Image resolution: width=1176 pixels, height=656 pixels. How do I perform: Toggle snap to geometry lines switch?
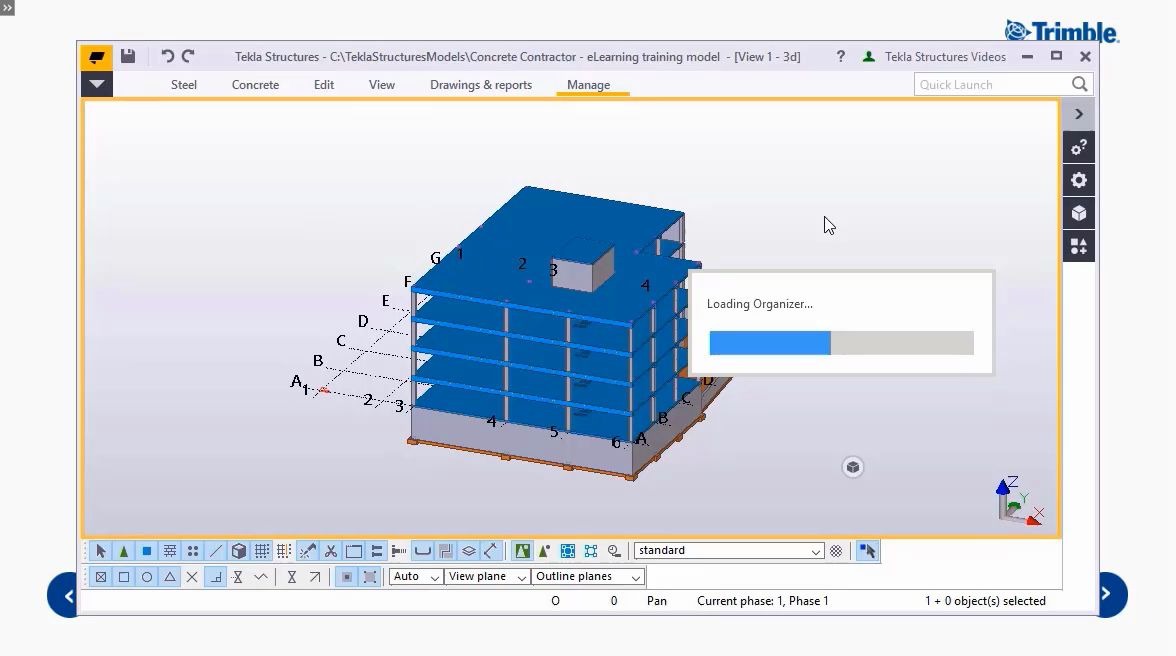tap(370, 577)
